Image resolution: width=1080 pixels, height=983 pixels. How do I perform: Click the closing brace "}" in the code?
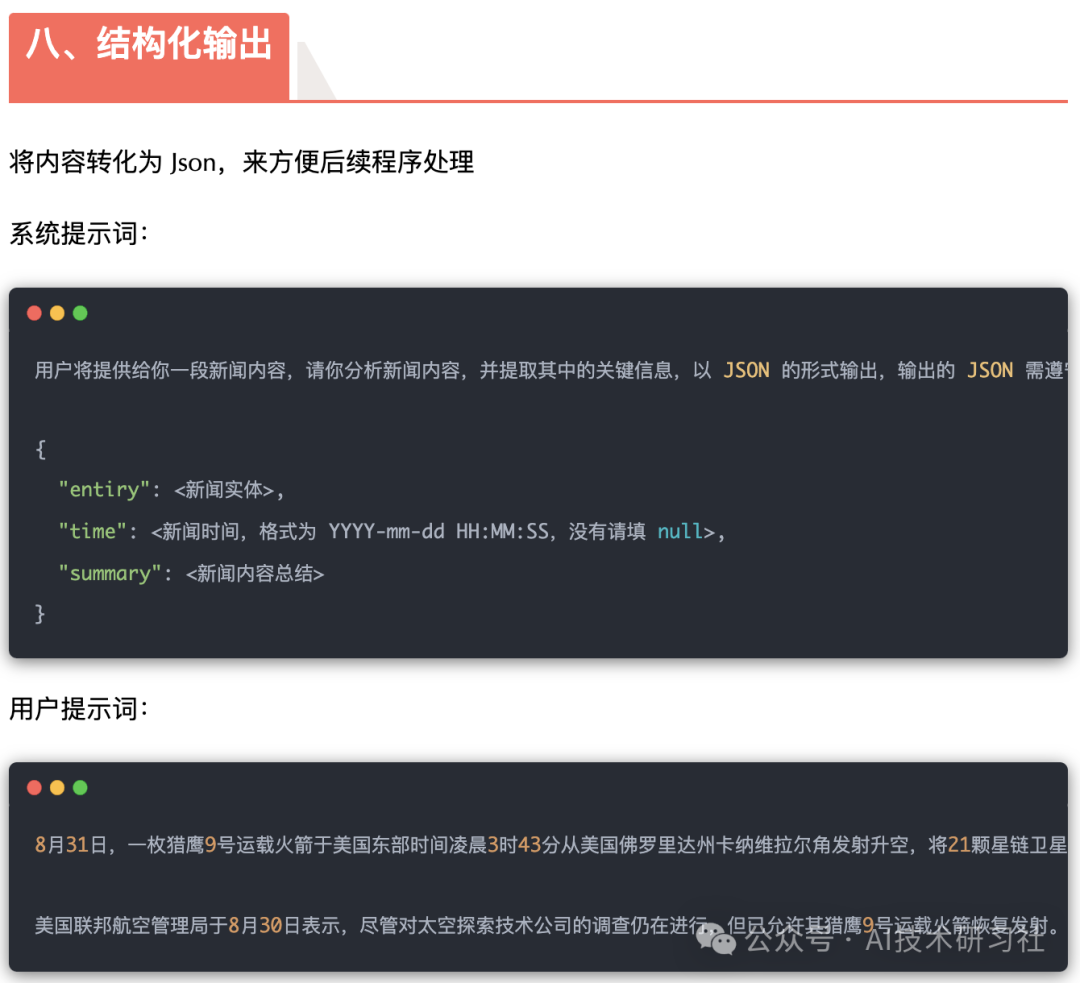pyautogui.click(x=40, y=613)
